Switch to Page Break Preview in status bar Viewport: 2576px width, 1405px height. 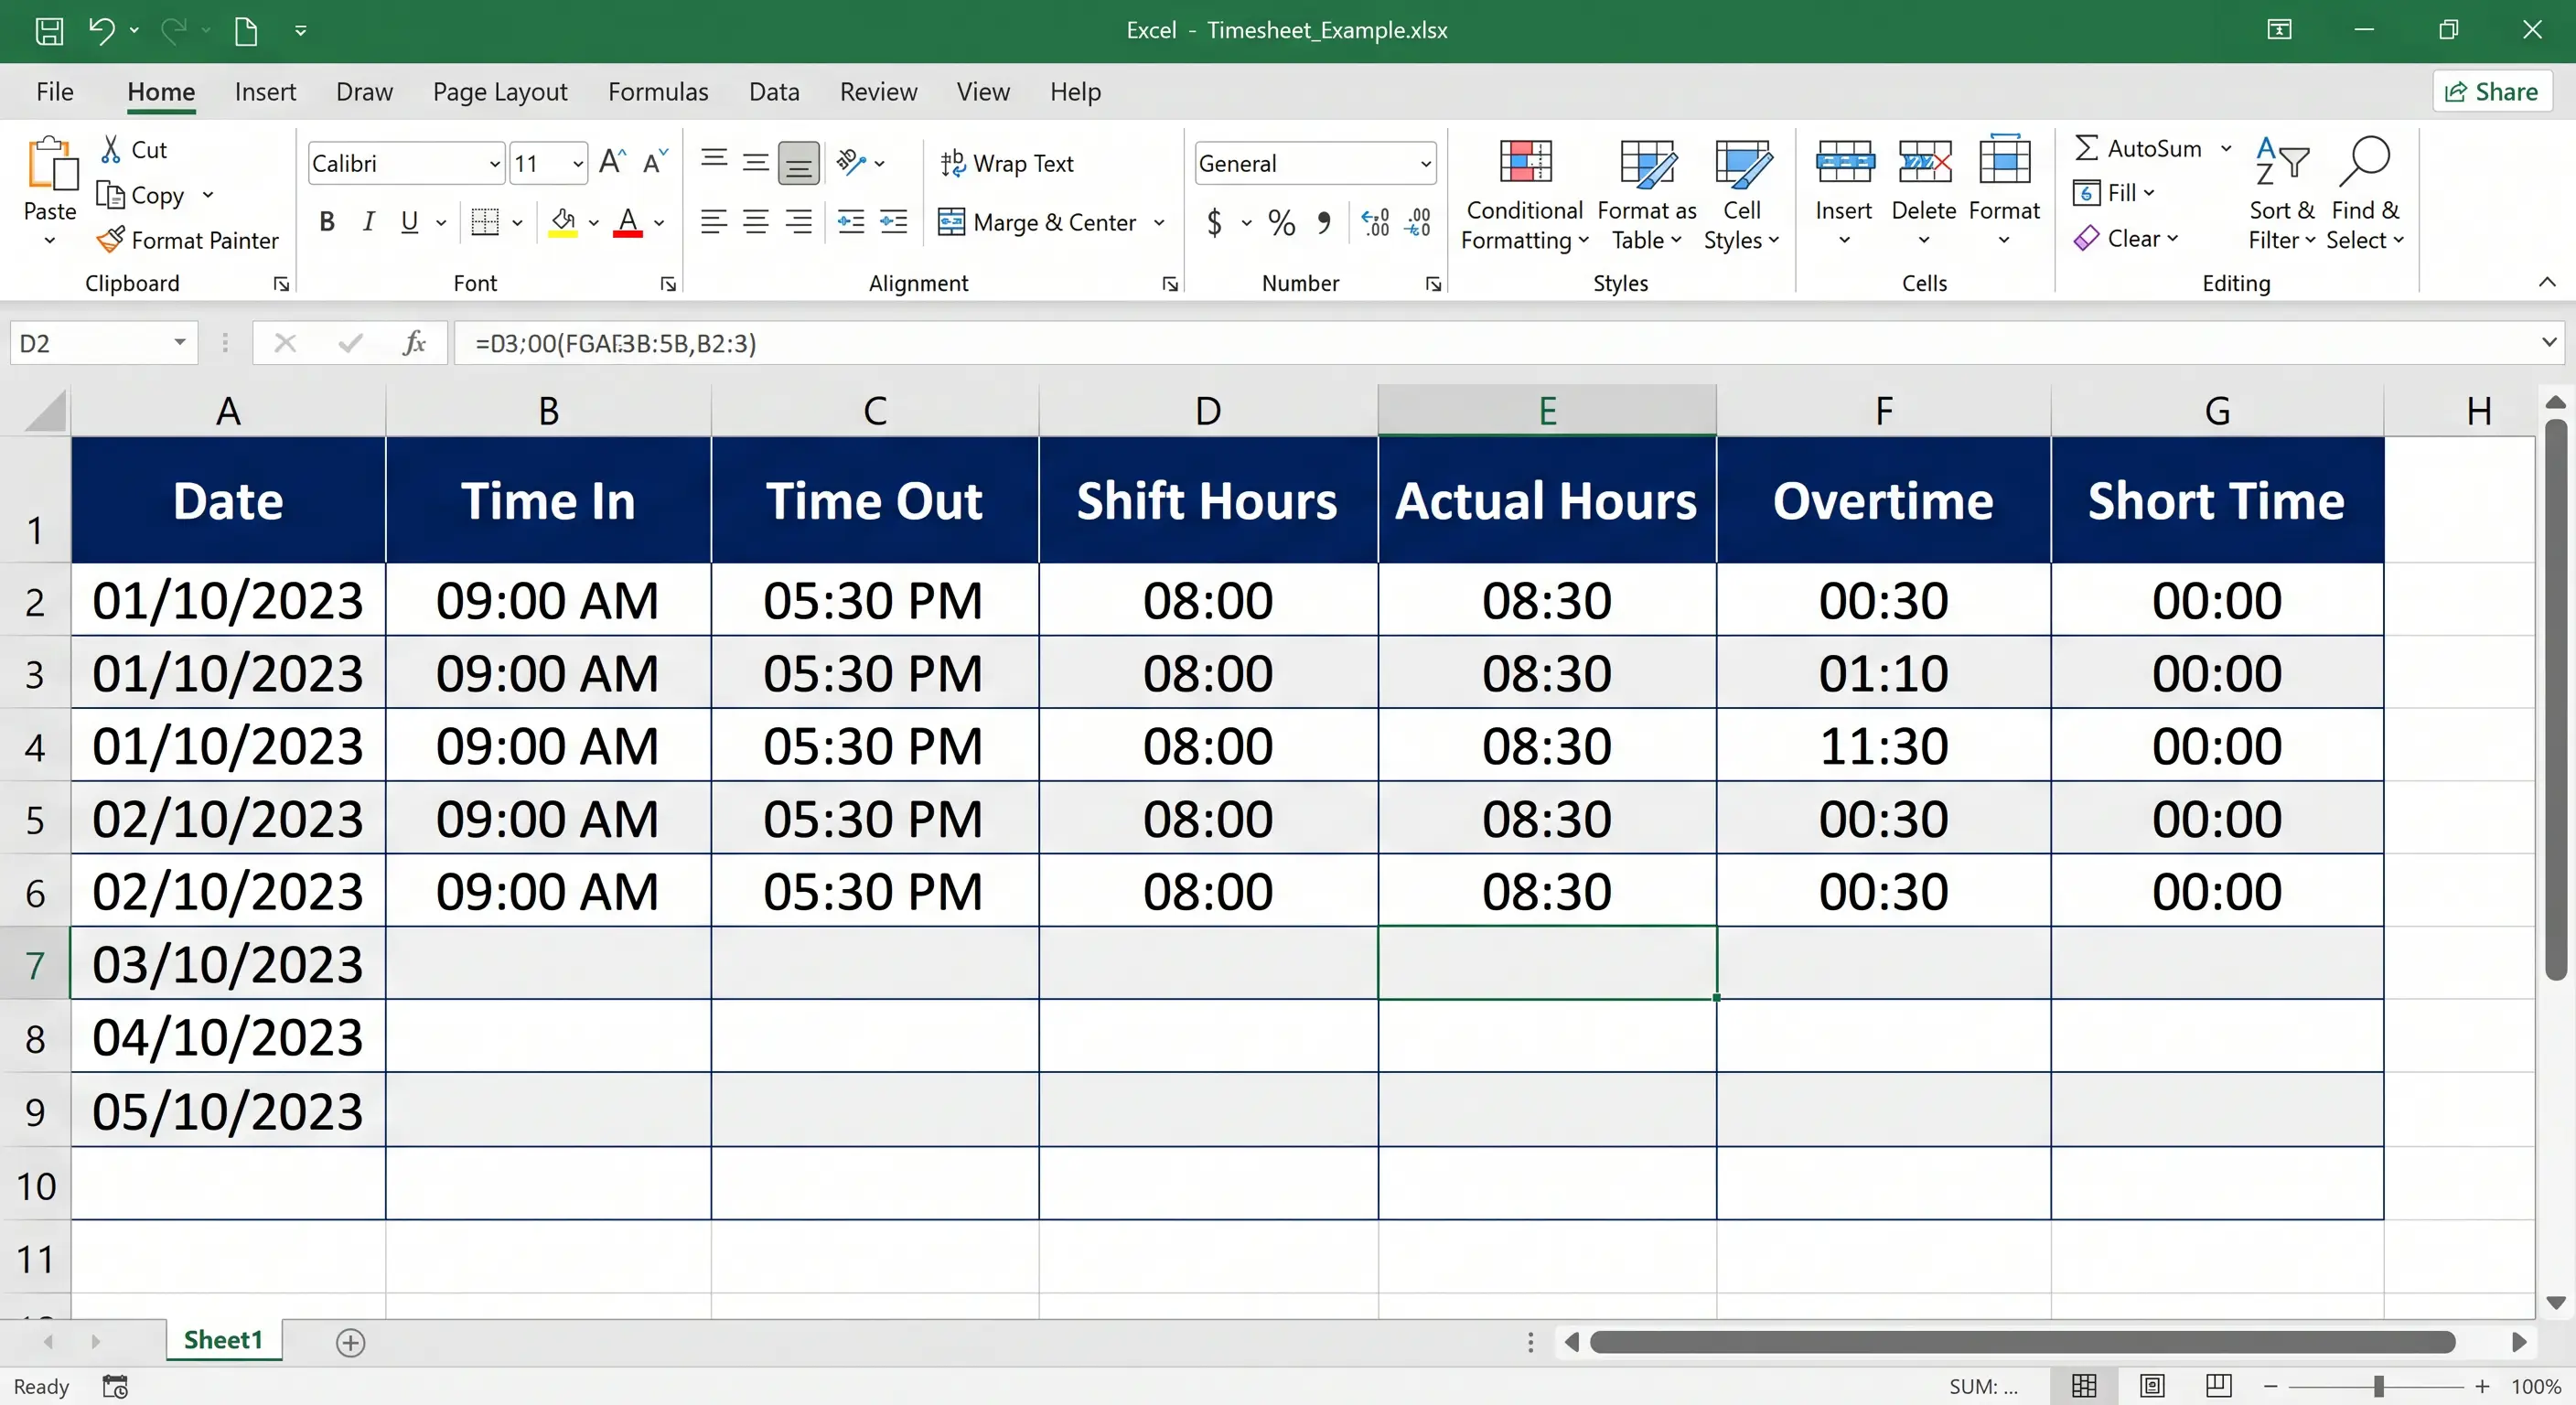pos(2218,1386)
